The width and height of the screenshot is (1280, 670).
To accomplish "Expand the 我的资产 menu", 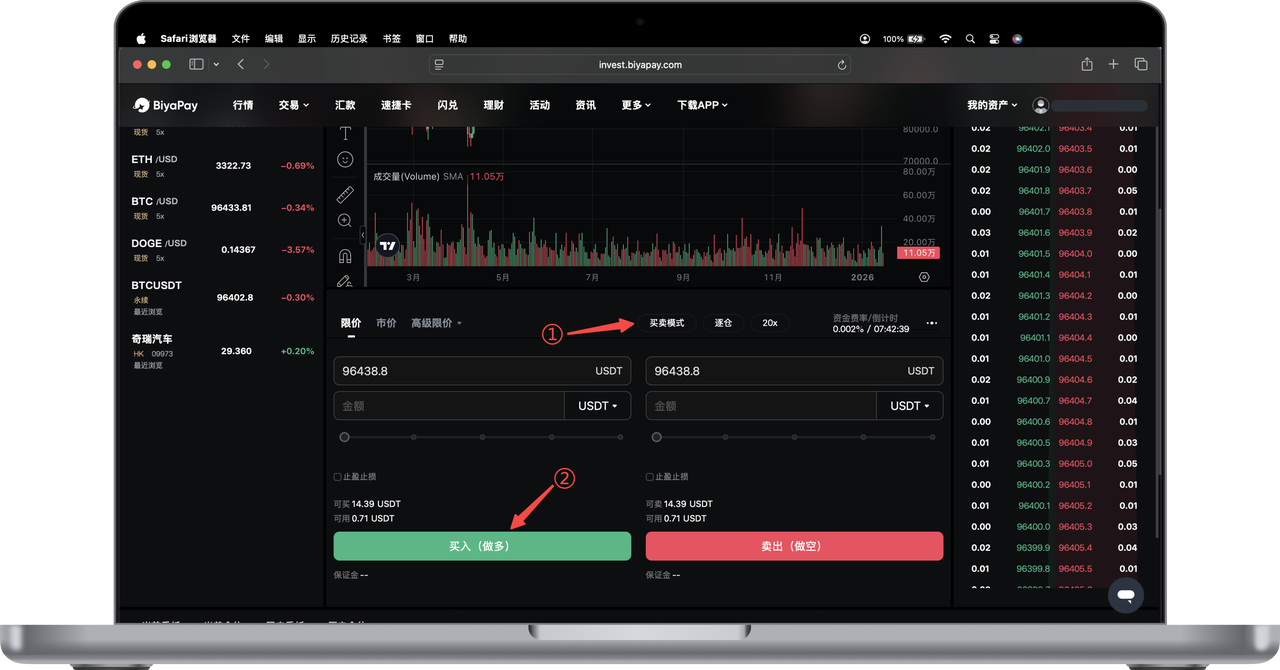I will pyautogui.click(x=991, y=105).
